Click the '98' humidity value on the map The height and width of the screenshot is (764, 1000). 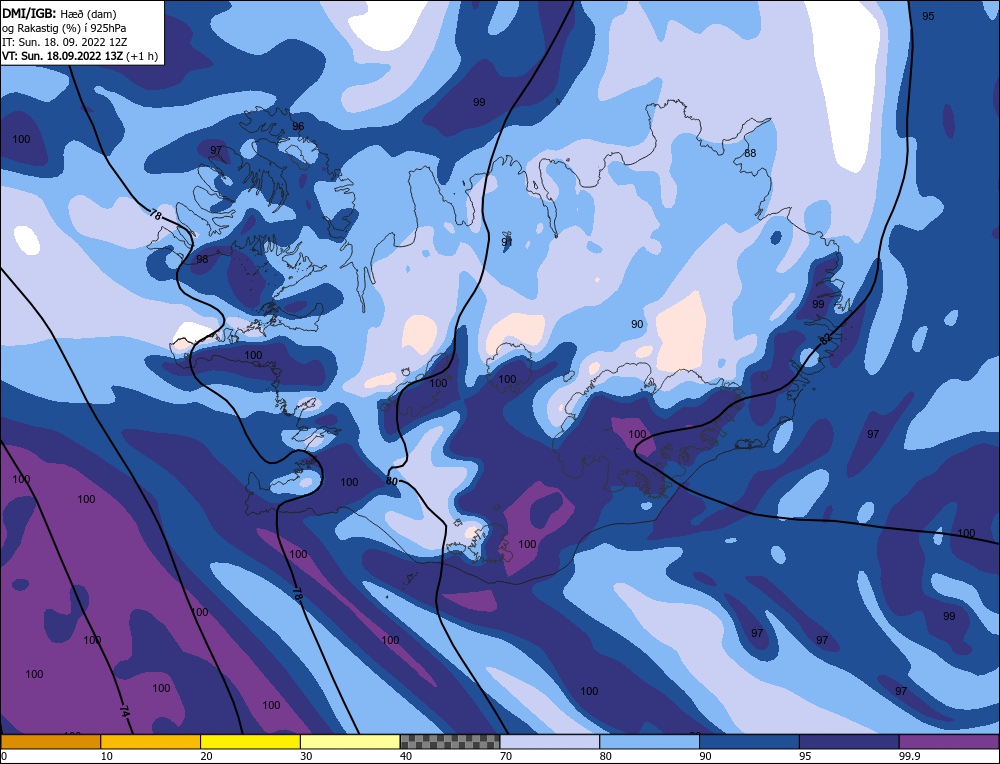[x=202, y=260]
